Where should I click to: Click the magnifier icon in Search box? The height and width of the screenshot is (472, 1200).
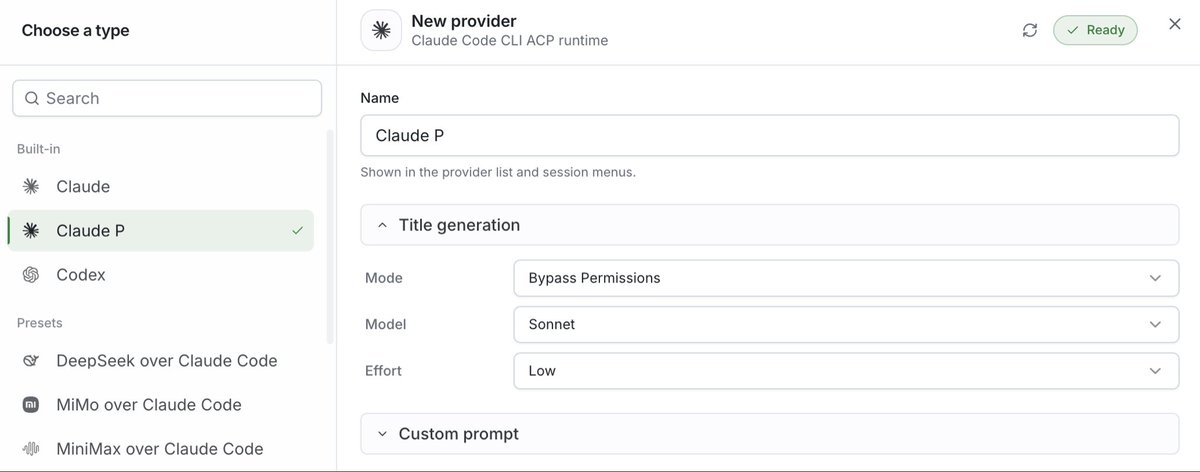click(x=32, y=98)
